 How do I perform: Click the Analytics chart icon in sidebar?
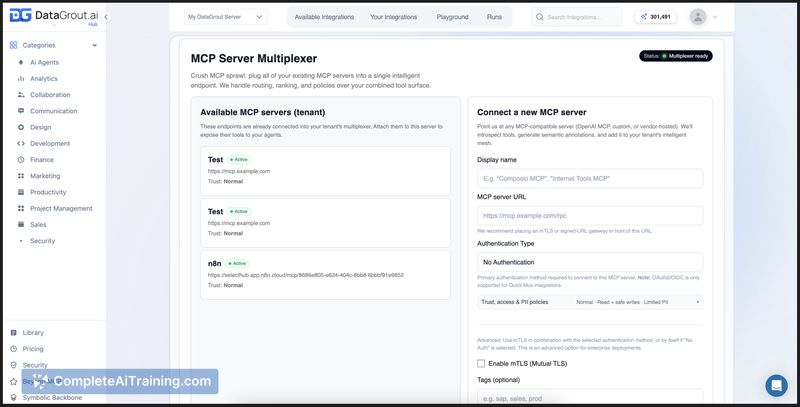point(21,78)
